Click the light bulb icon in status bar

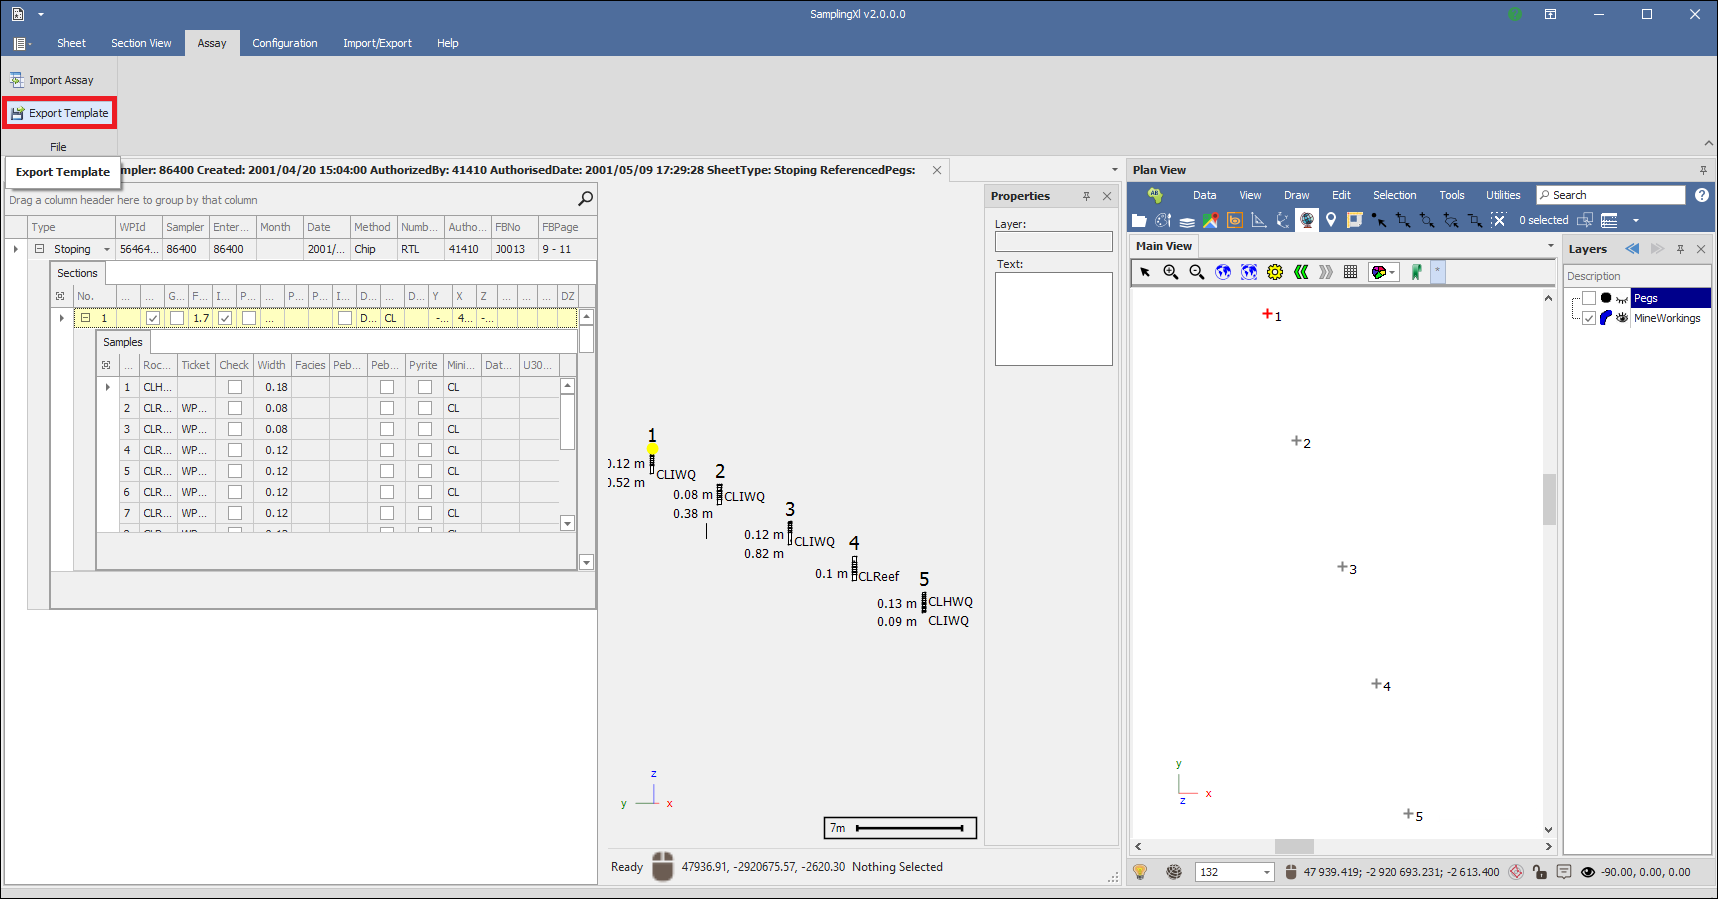(1140, 872)
